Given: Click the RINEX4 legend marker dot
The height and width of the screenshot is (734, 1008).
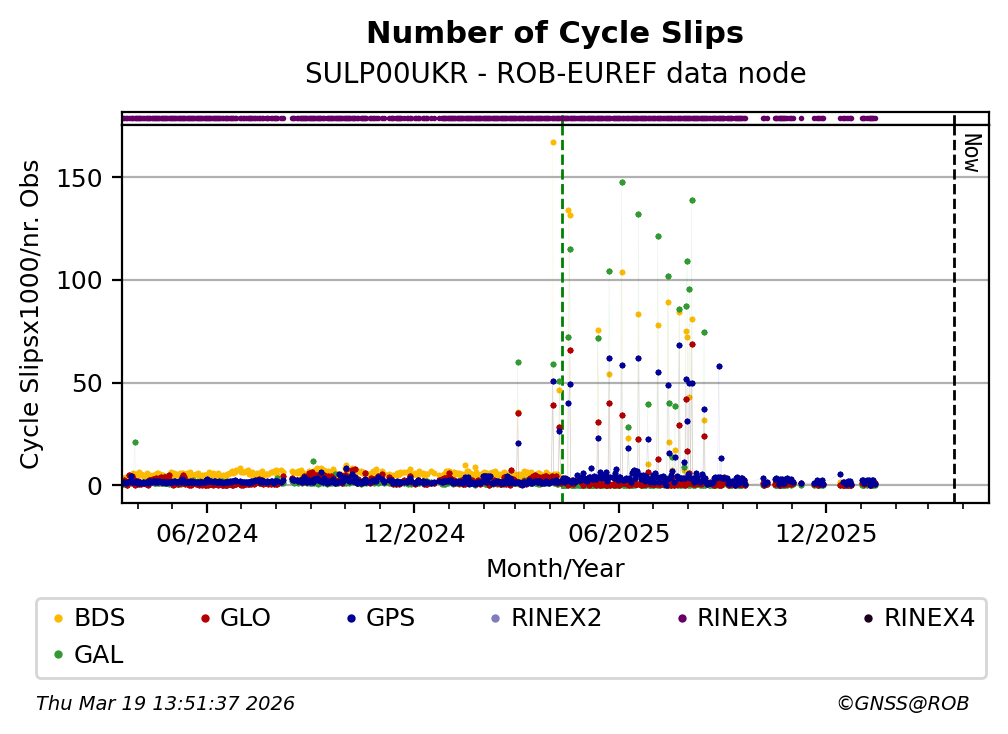Looking at the screenshot, I should point(868,619).
